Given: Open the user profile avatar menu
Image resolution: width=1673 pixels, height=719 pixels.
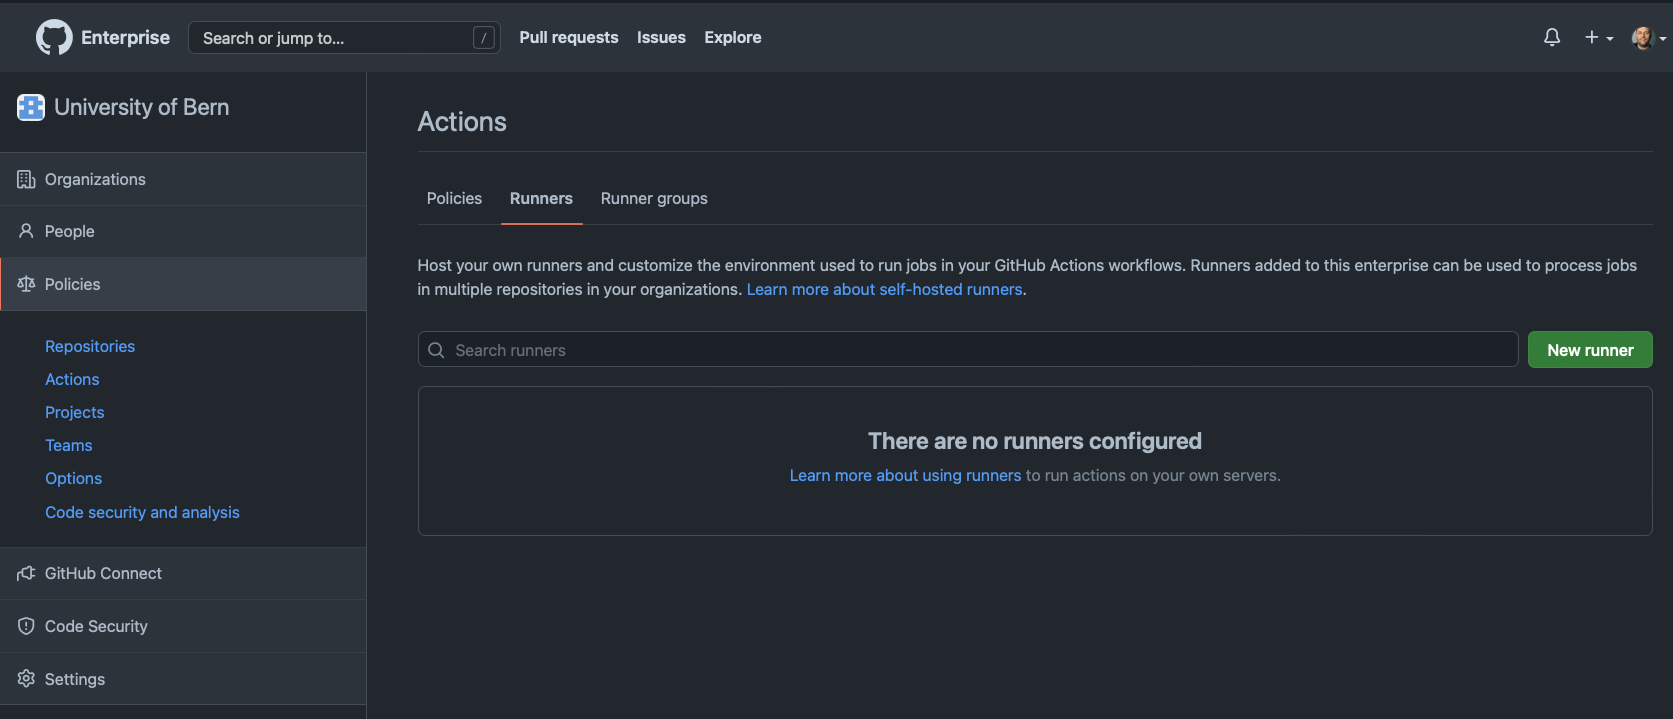Looking at the screenshot, I should pyautogui.click(x=1647, y=38).
